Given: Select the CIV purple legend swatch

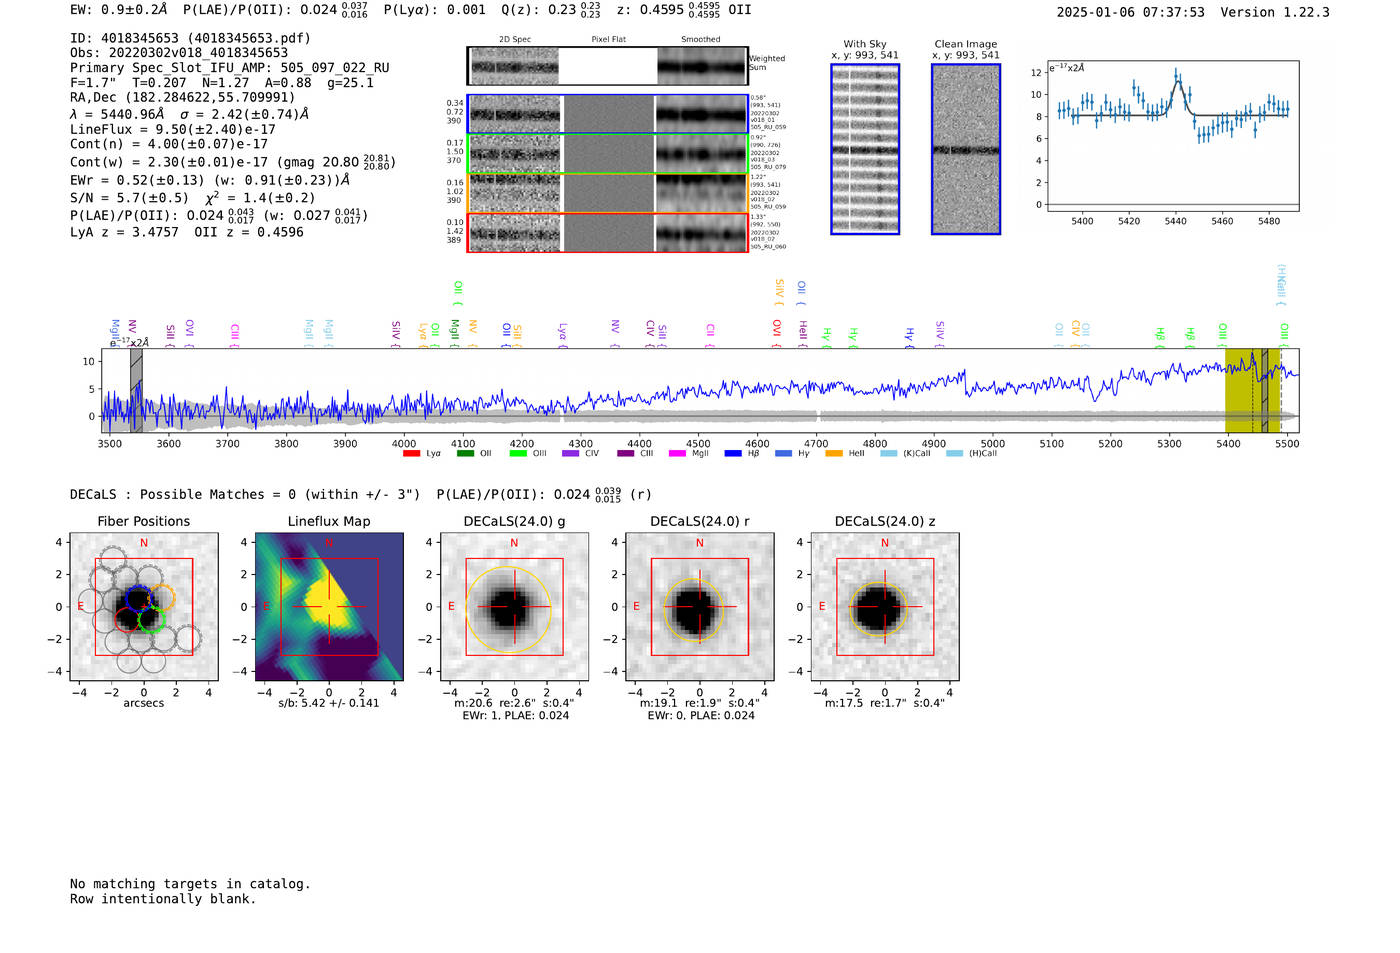Looking at the screenshot, I should (571, 454).
